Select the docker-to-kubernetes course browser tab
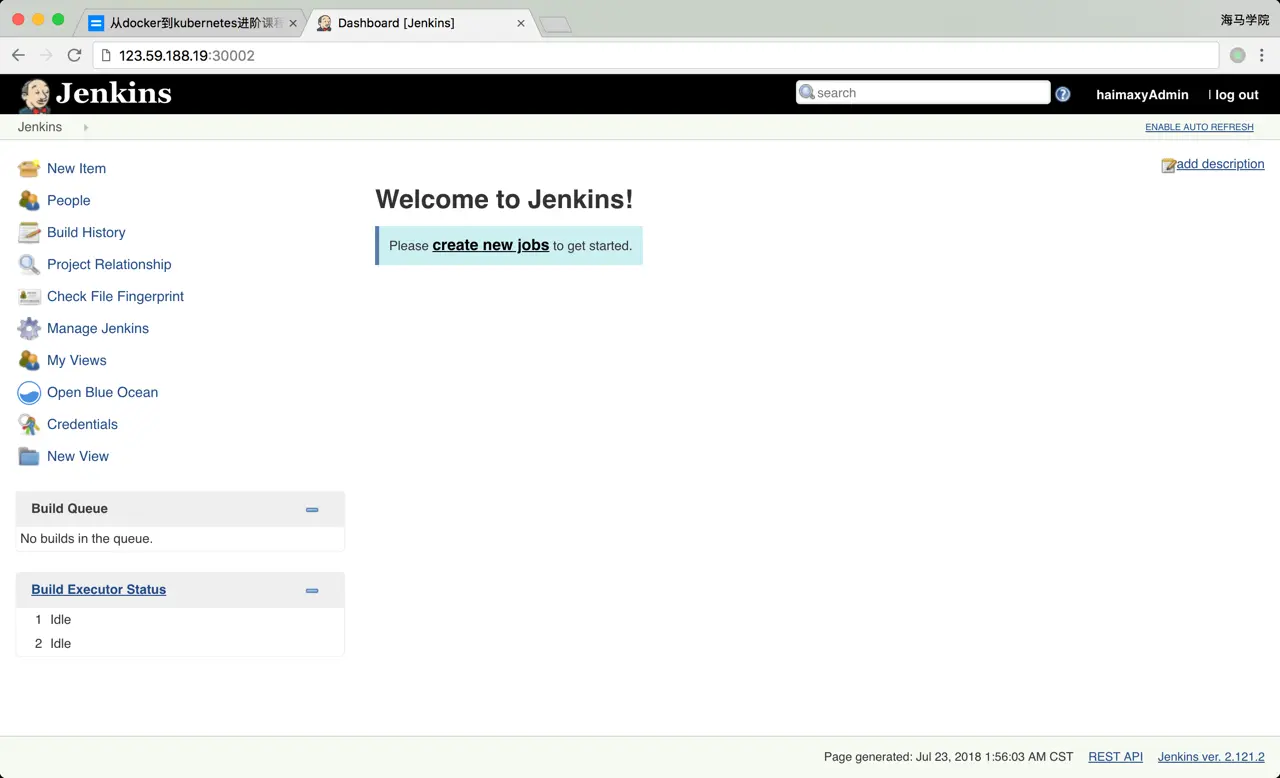This screenshot has height=778, width=1280. pyautogui.click(x=190, y=21)
